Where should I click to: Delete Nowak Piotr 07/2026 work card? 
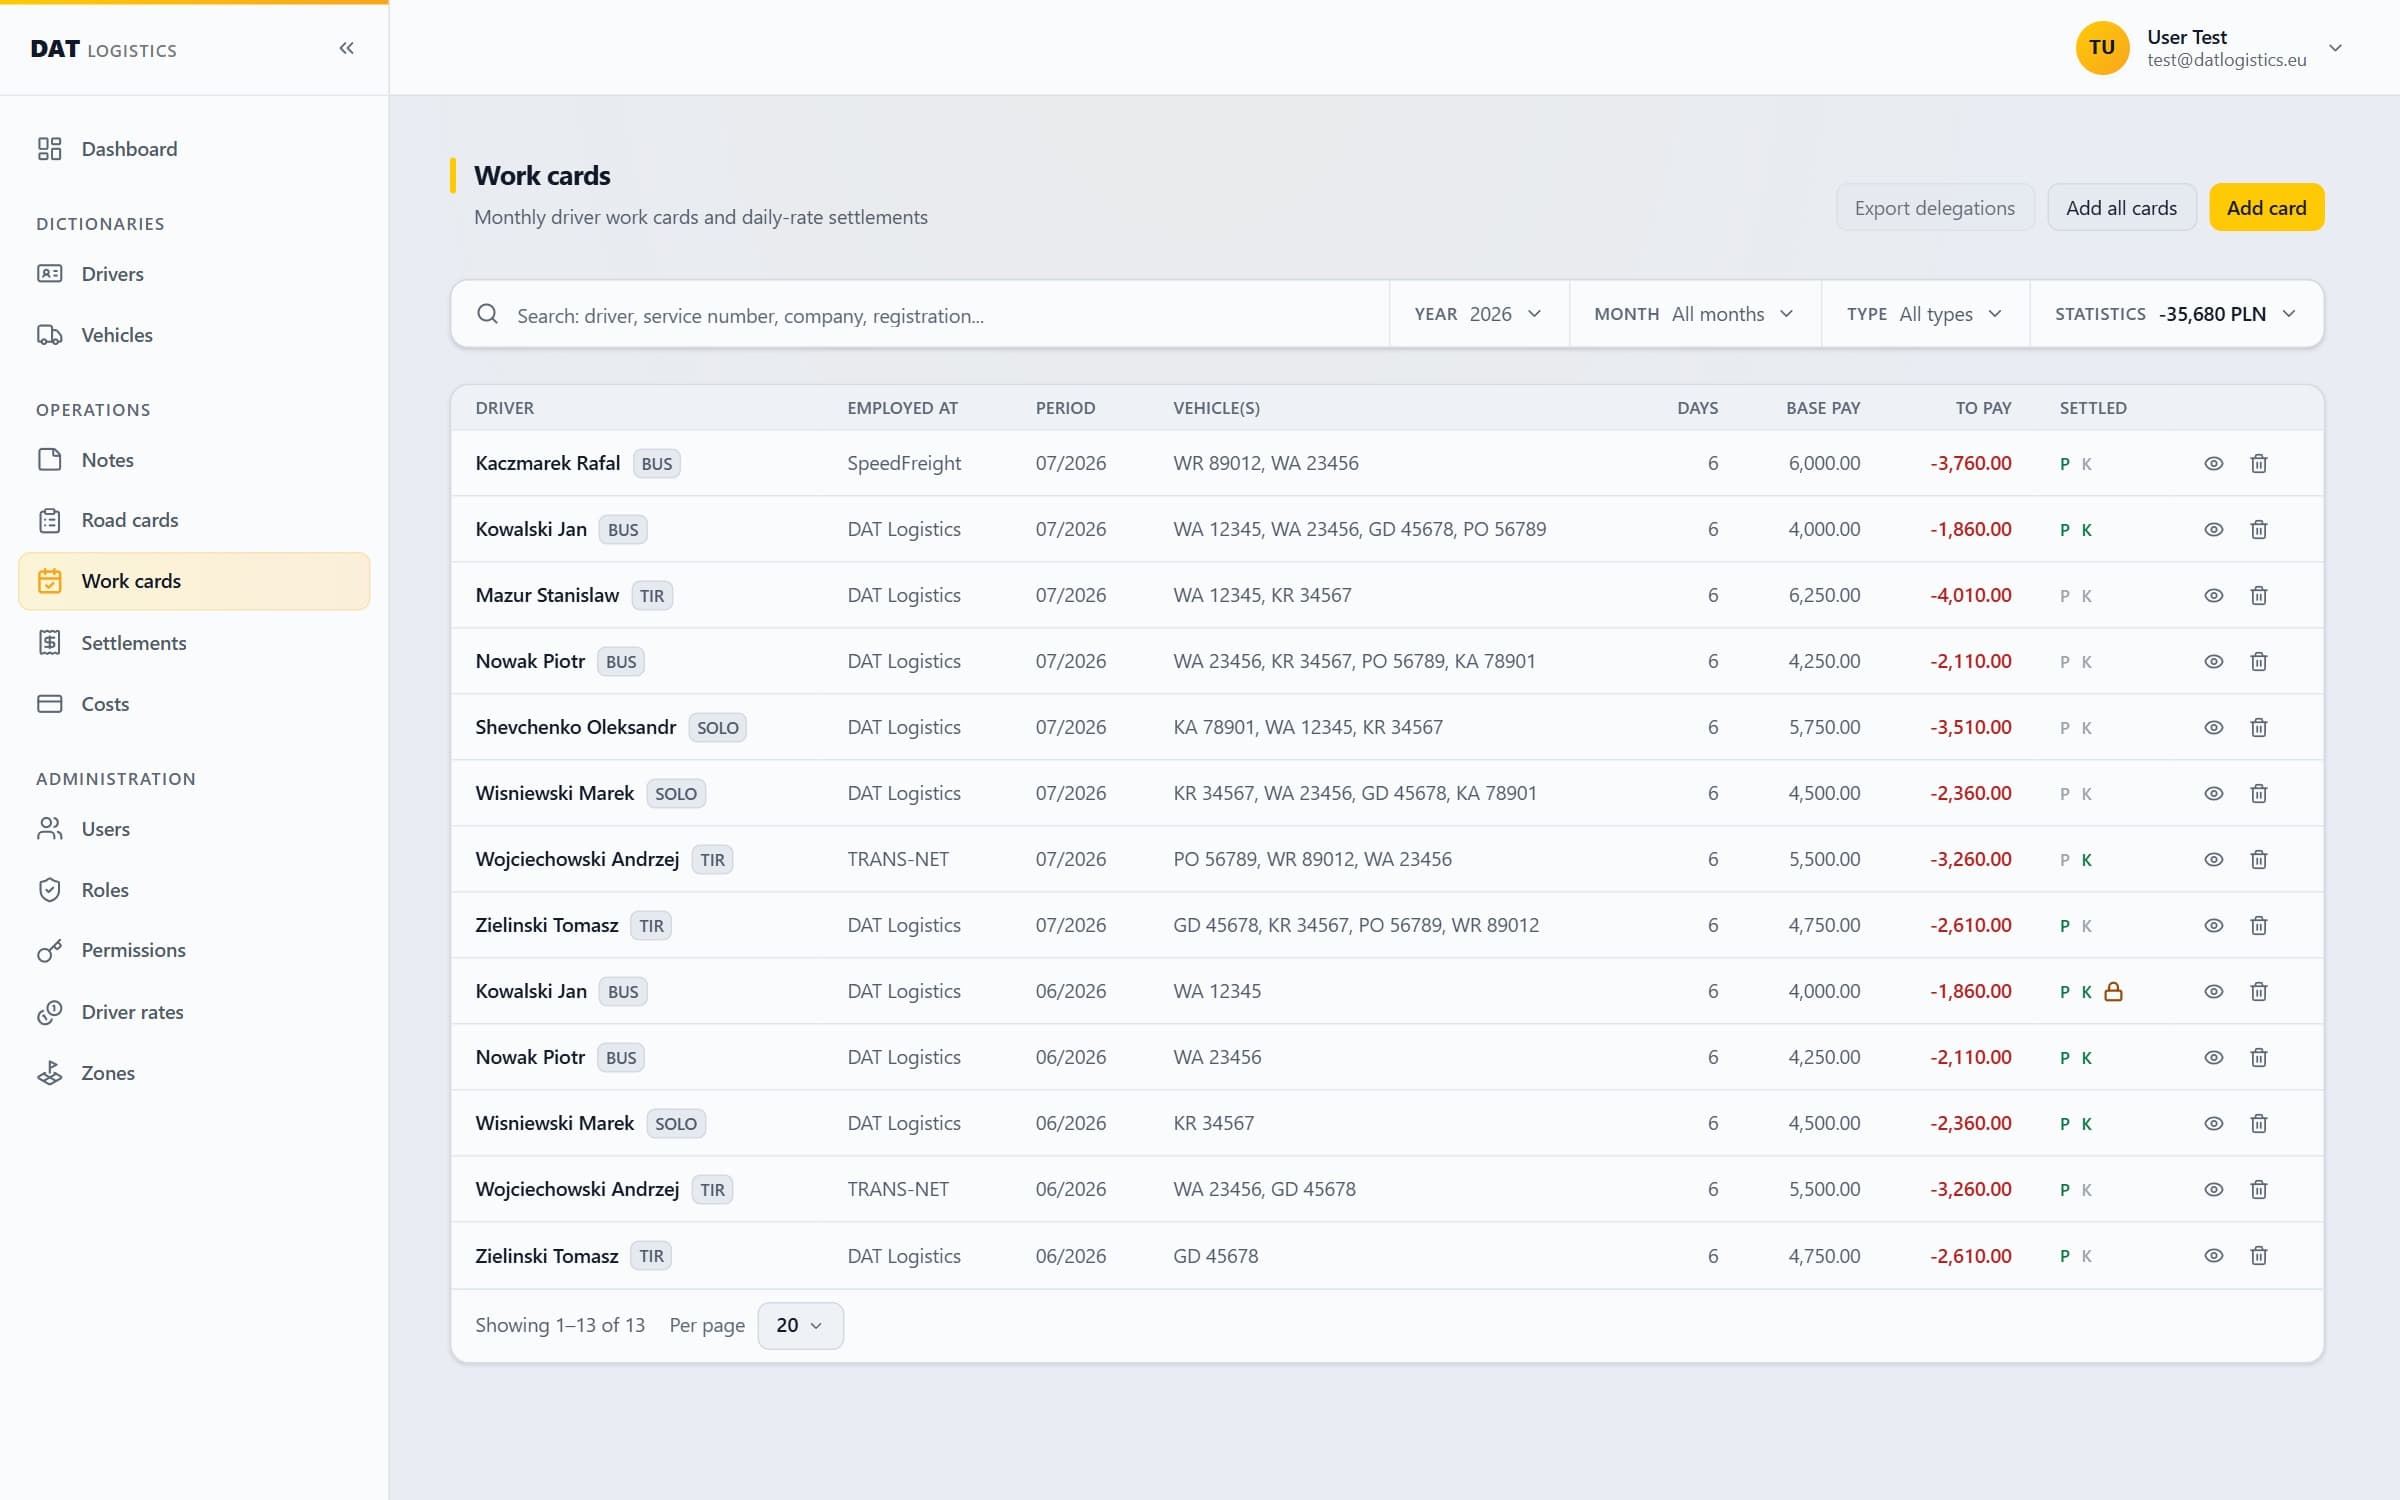(2258, 661)
